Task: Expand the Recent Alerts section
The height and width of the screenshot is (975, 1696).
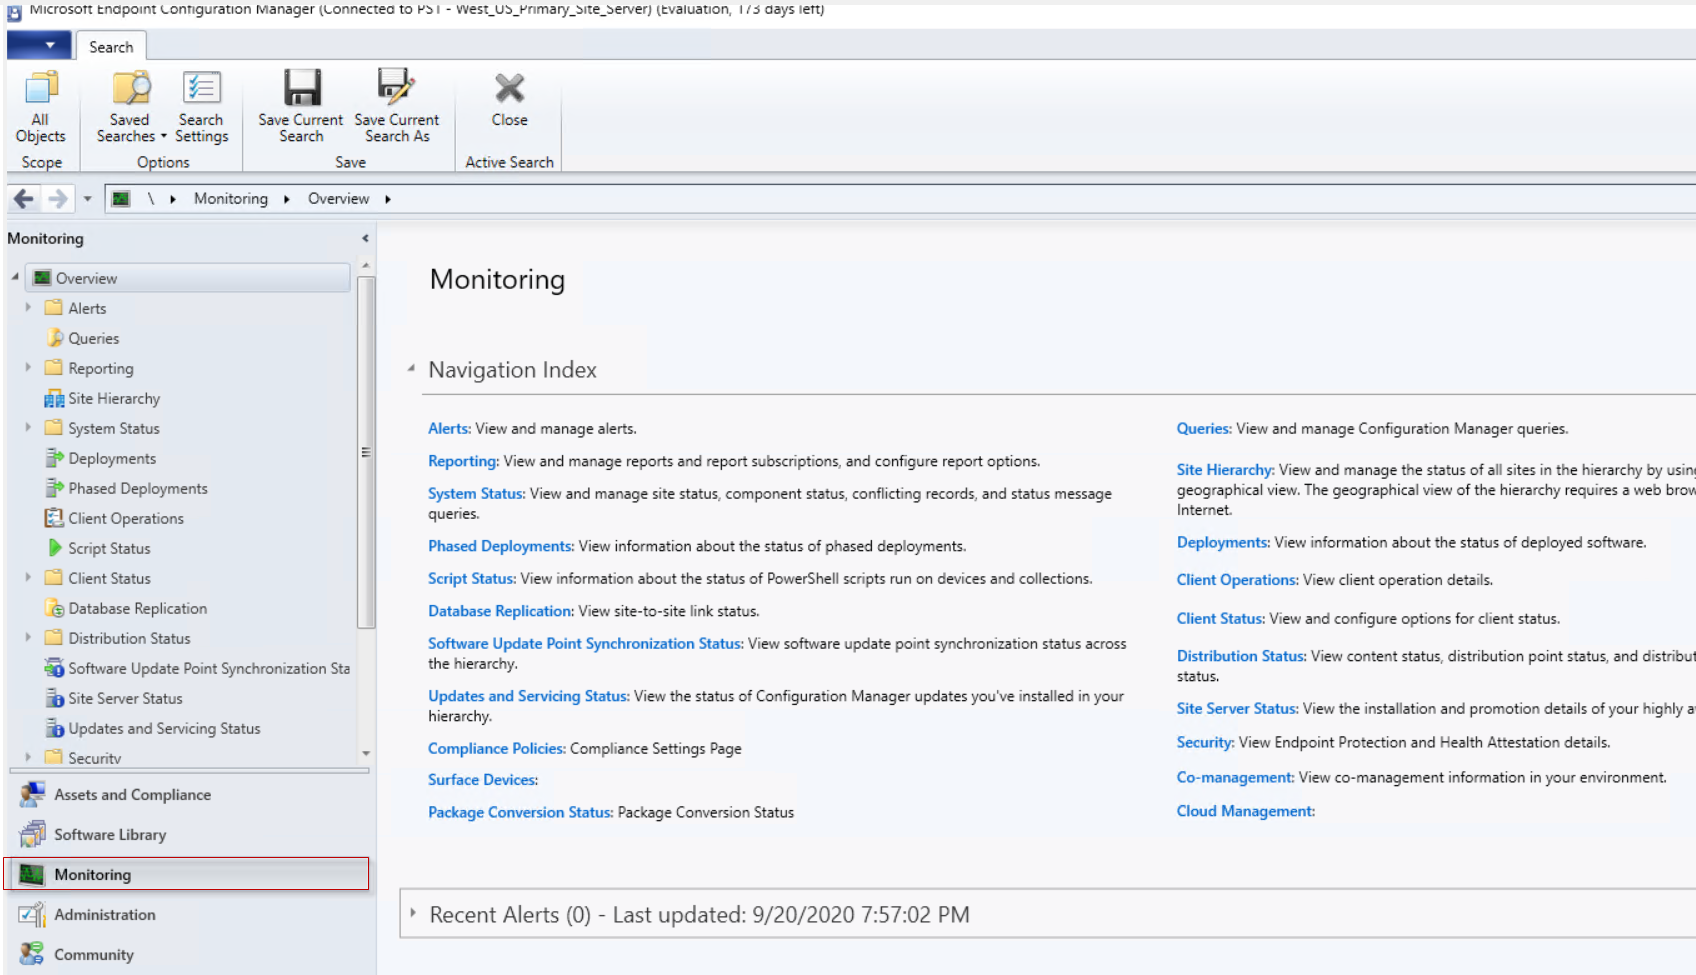Action: coord(412,913)
